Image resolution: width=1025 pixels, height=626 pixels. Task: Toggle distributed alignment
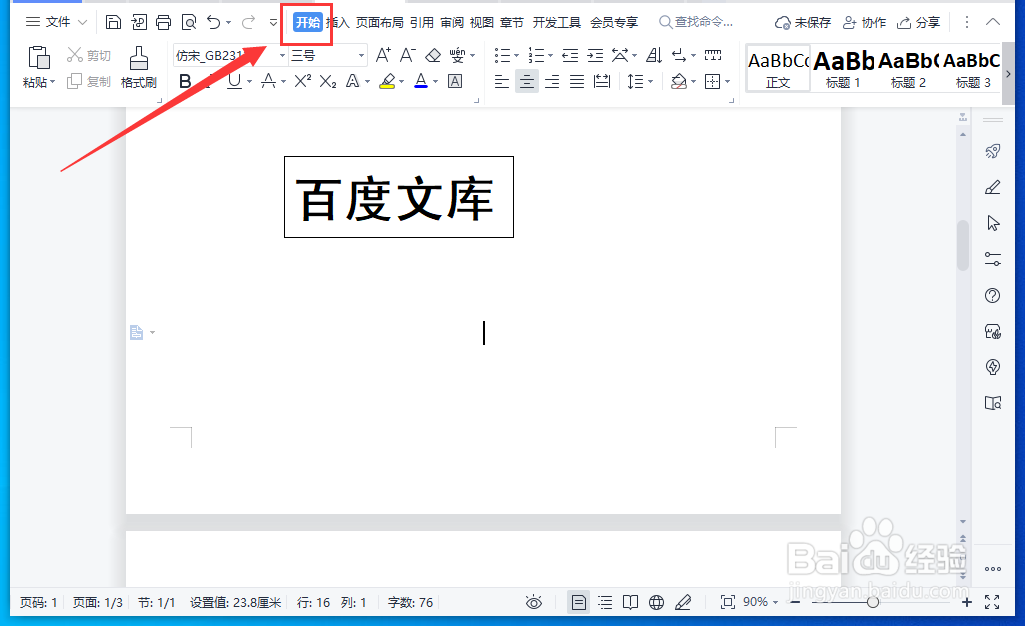point(602,82)
